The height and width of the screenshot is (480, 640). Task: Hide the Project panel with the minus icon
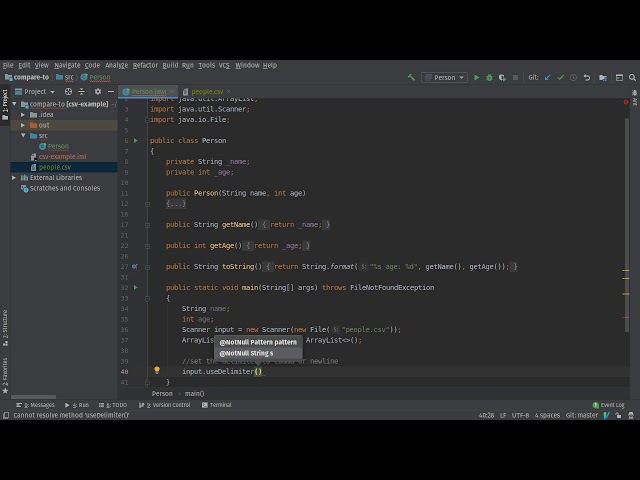[111, 91]
